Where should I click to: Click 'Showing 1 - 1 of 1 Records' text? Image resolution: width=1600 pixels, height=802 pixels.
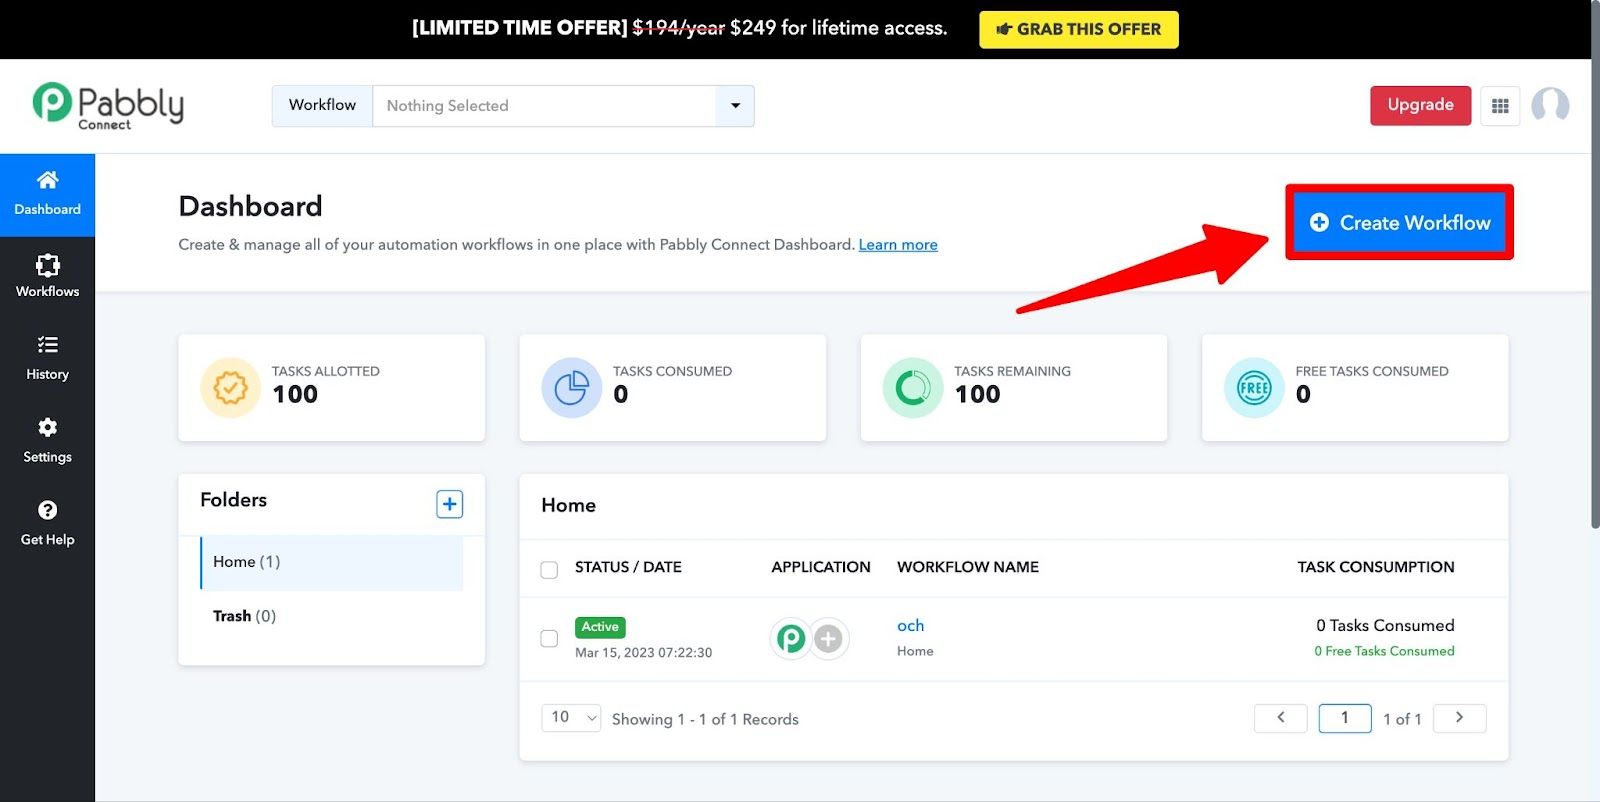tap(705, 720)
